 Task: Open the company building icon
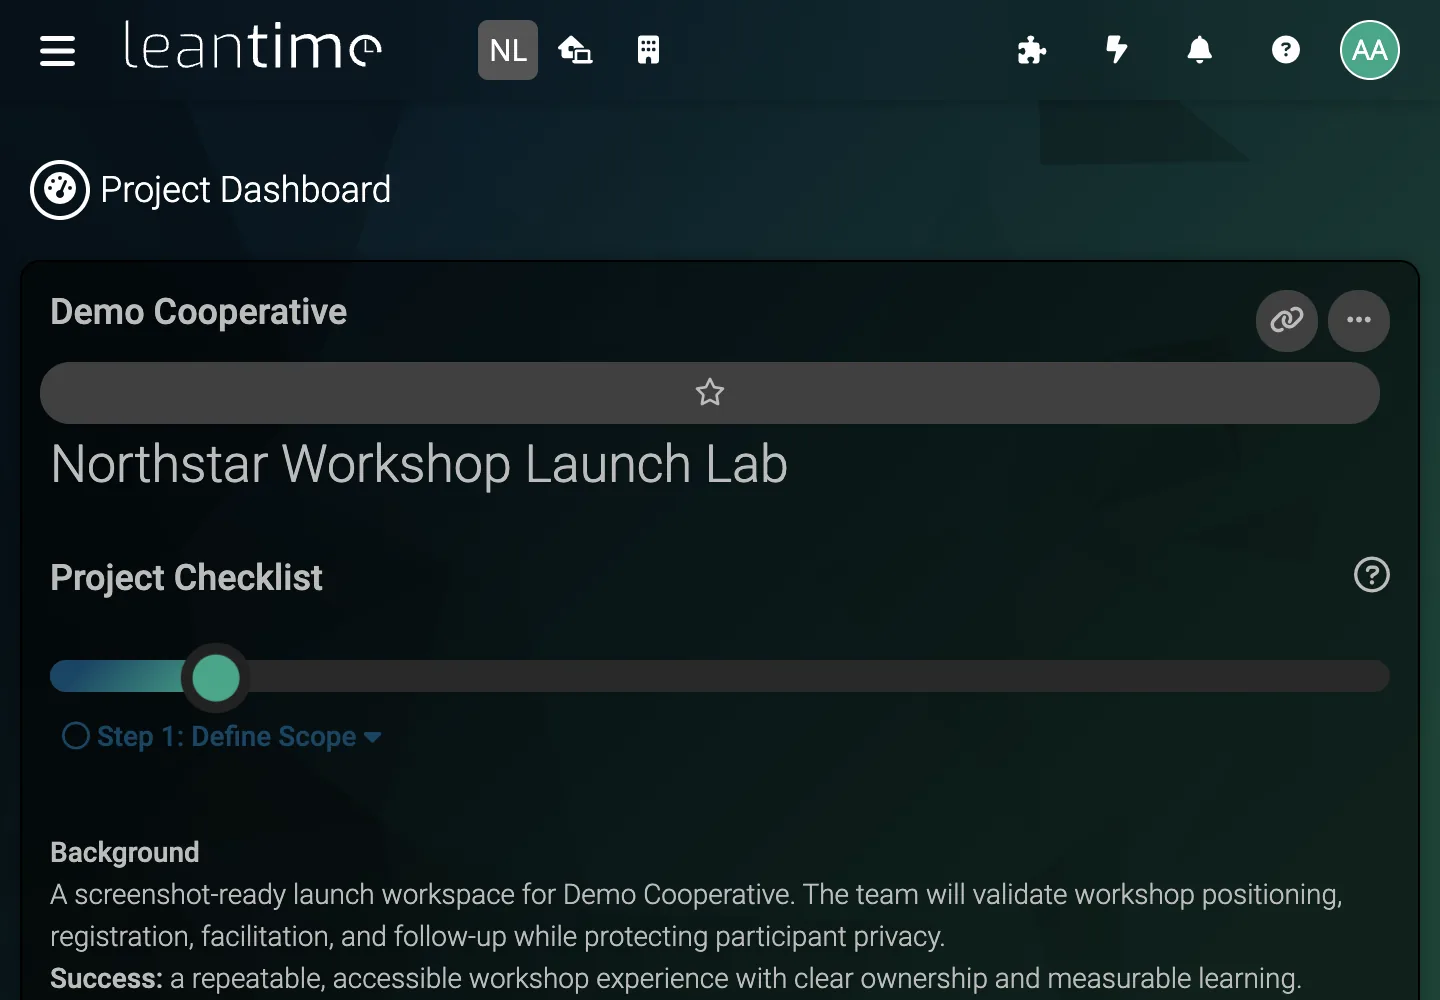(x=648, y=50)
